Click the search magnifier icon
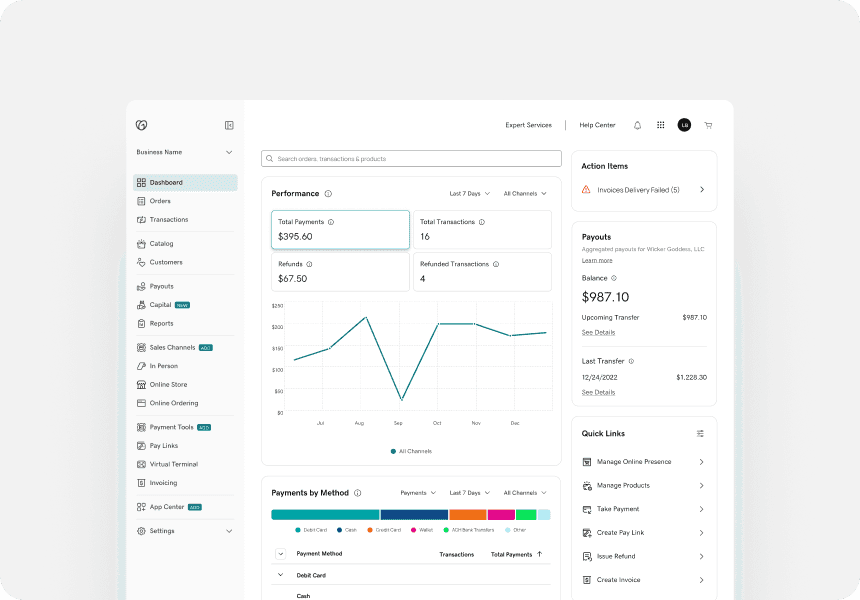Viewport: 860px width, 600px height. point(269,159)
